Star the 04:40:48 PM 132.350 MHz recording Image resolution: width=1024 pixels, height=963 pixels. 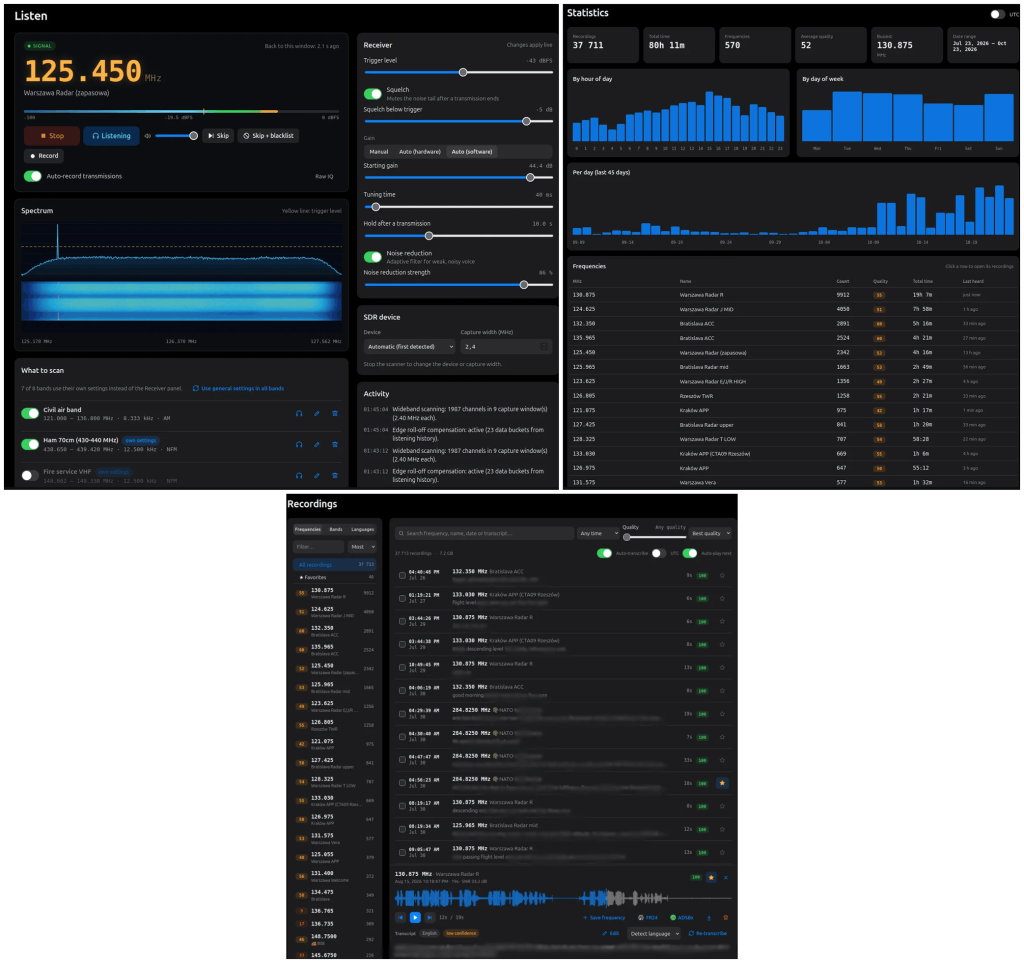[722, 575]
